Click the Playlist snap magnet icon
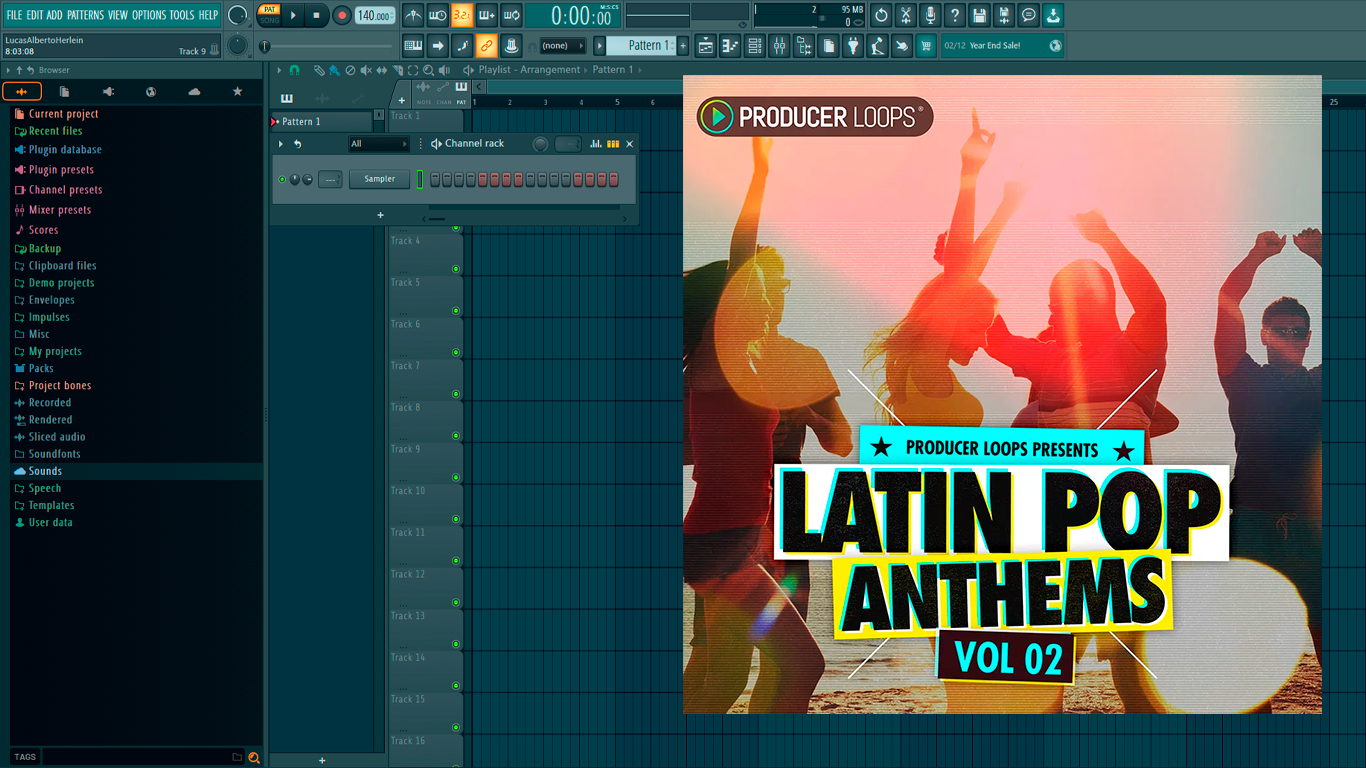The image size is (1366, 768). [x=294, y=70]
